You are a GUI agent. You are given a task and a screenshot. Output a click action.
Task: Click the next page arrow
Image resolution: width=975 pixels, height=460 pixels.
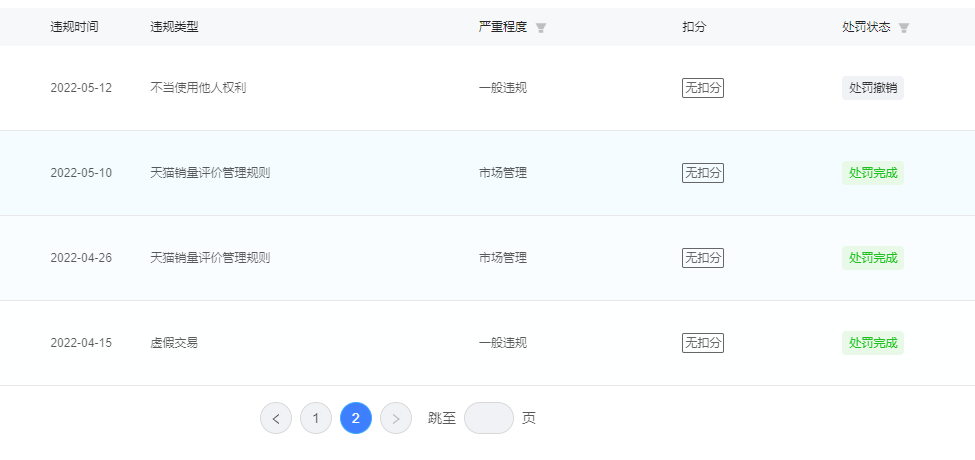(395, 418)
